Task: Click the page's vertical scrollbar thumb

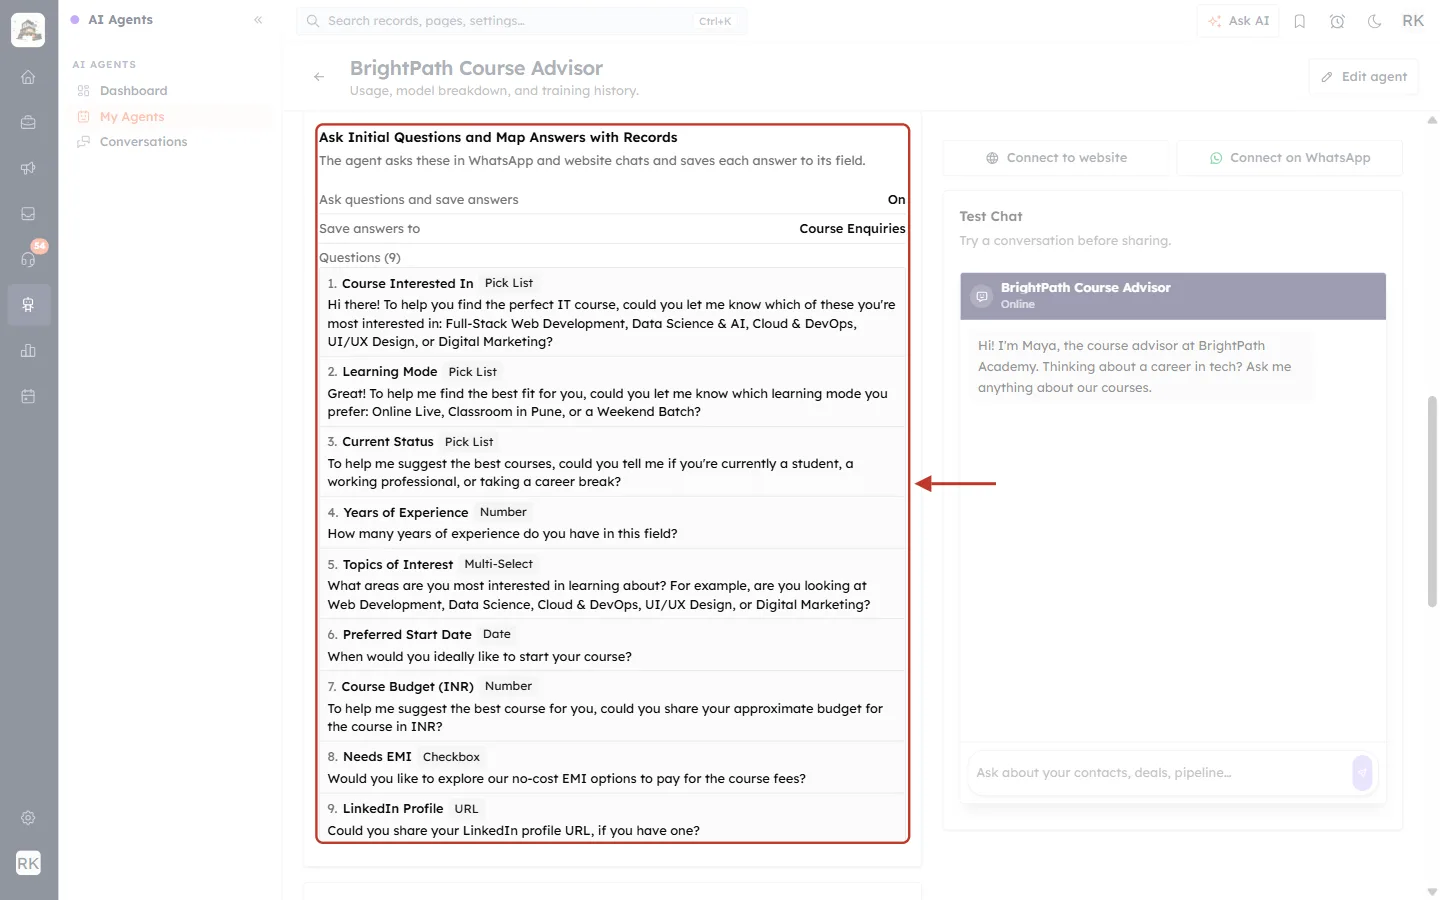Action: click(x=1432, y=502)
